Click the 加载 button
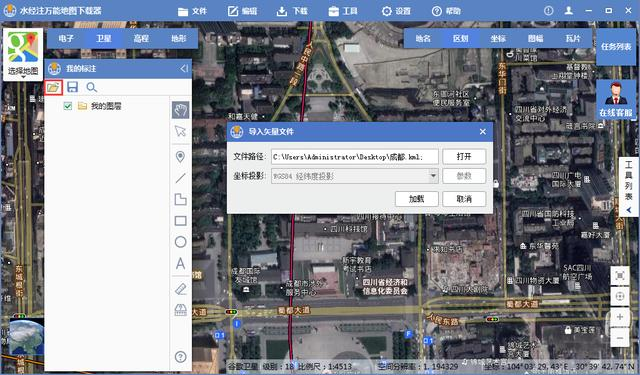Viewport: 640px width, 375px height. [x=417, y=199]
